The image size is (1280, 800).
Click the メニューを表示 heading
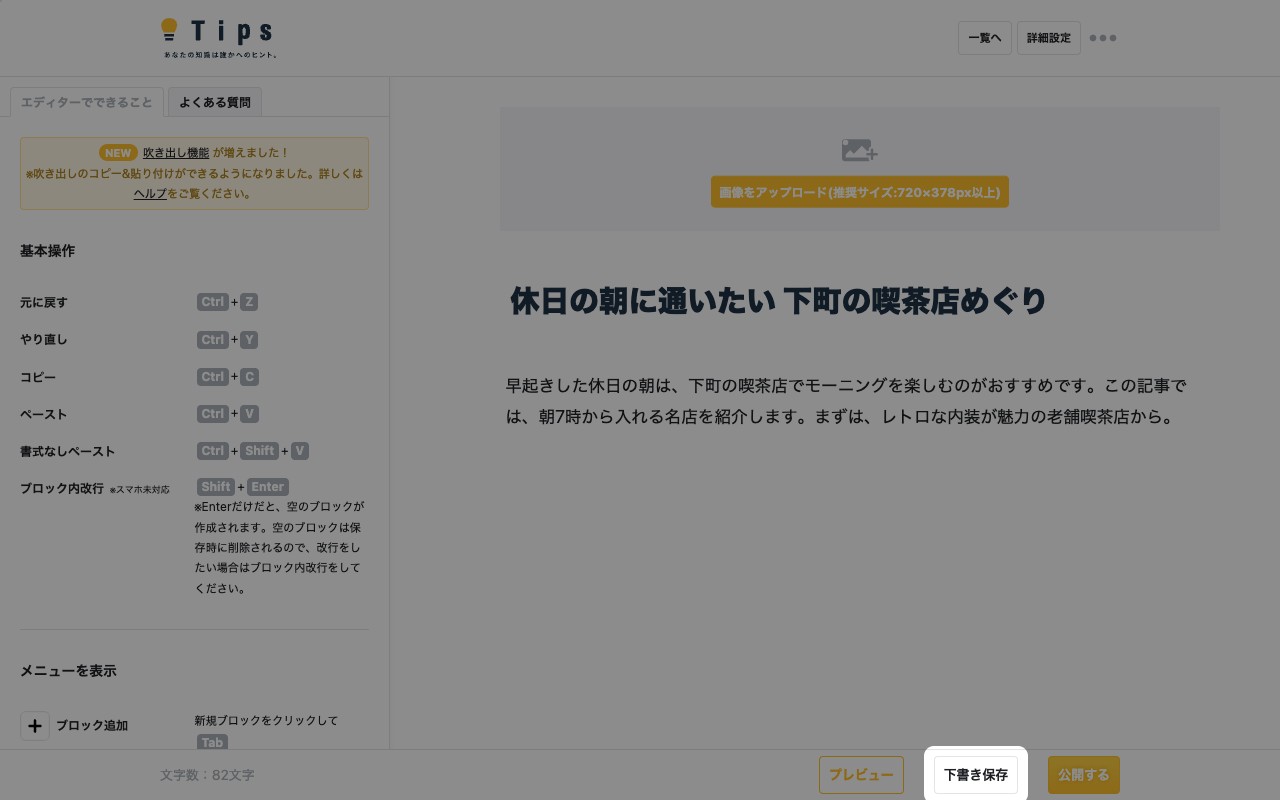coord(68,671)
